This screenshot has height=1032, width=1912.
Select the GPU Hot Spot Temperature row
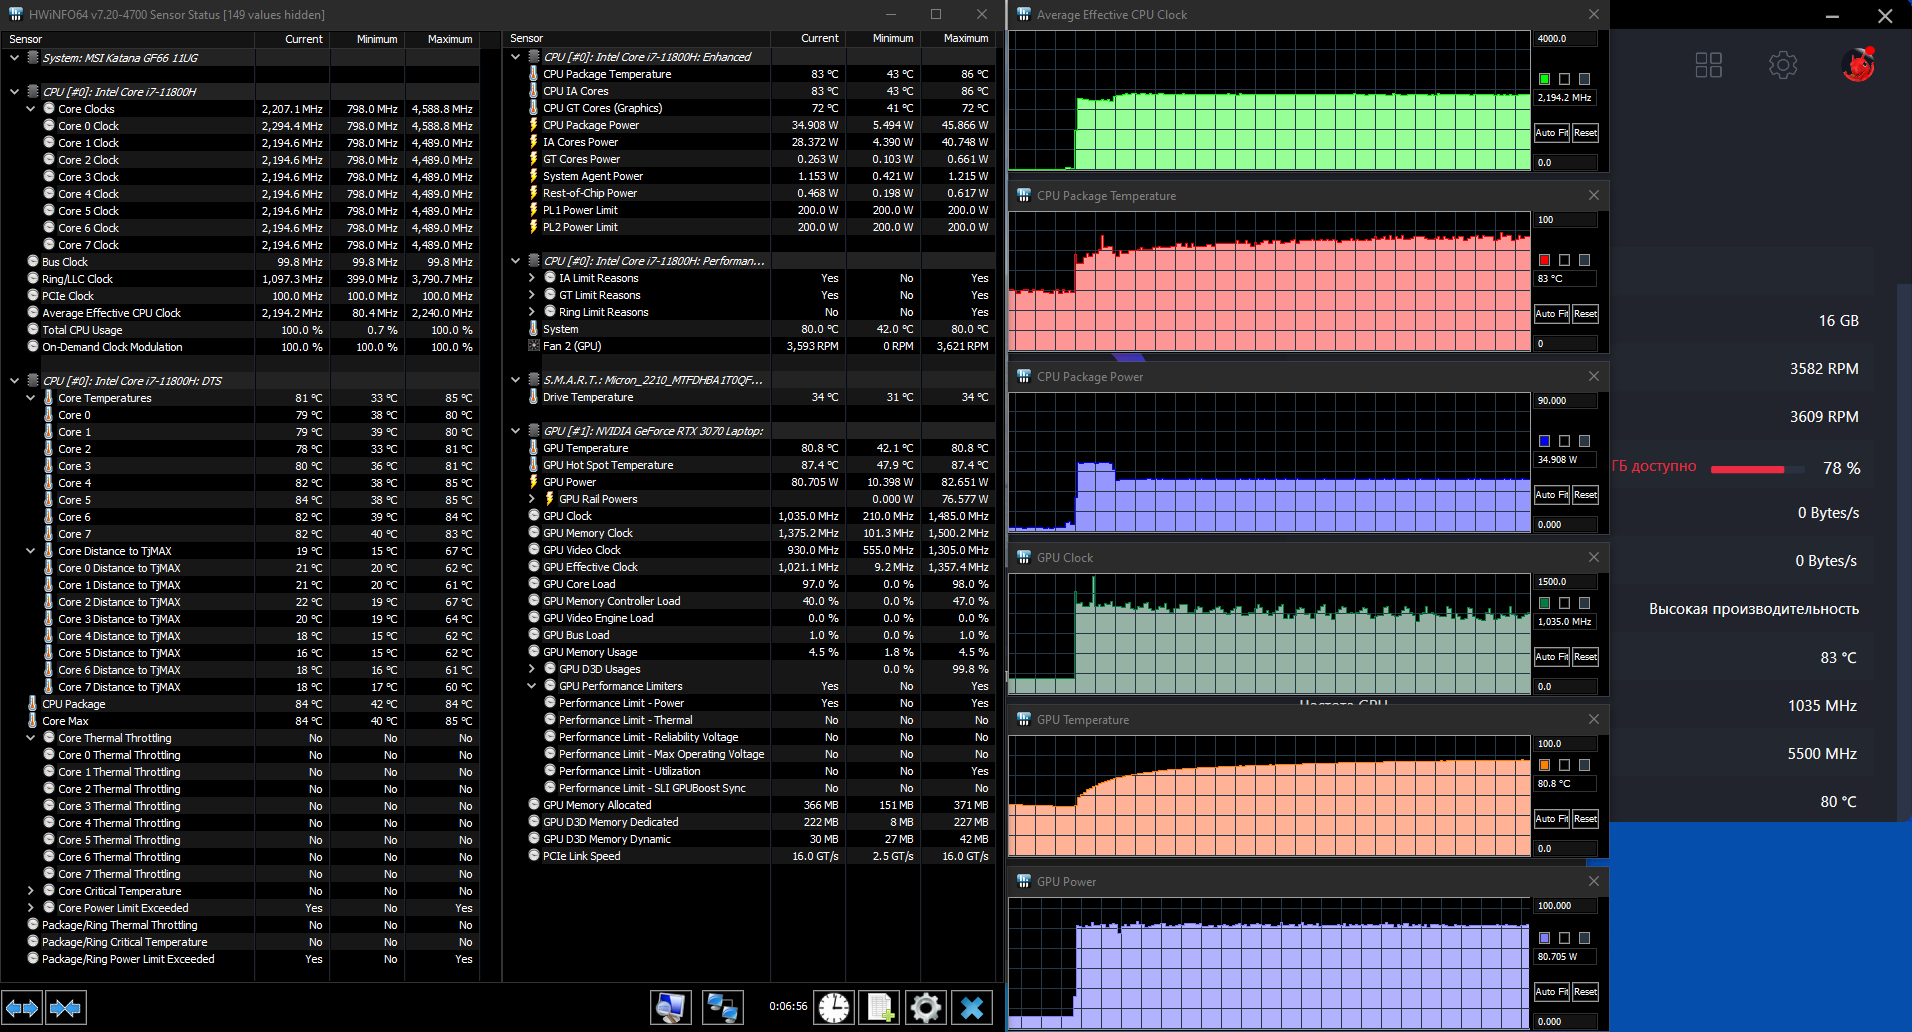pyautogui.click(x=749, y=465)
